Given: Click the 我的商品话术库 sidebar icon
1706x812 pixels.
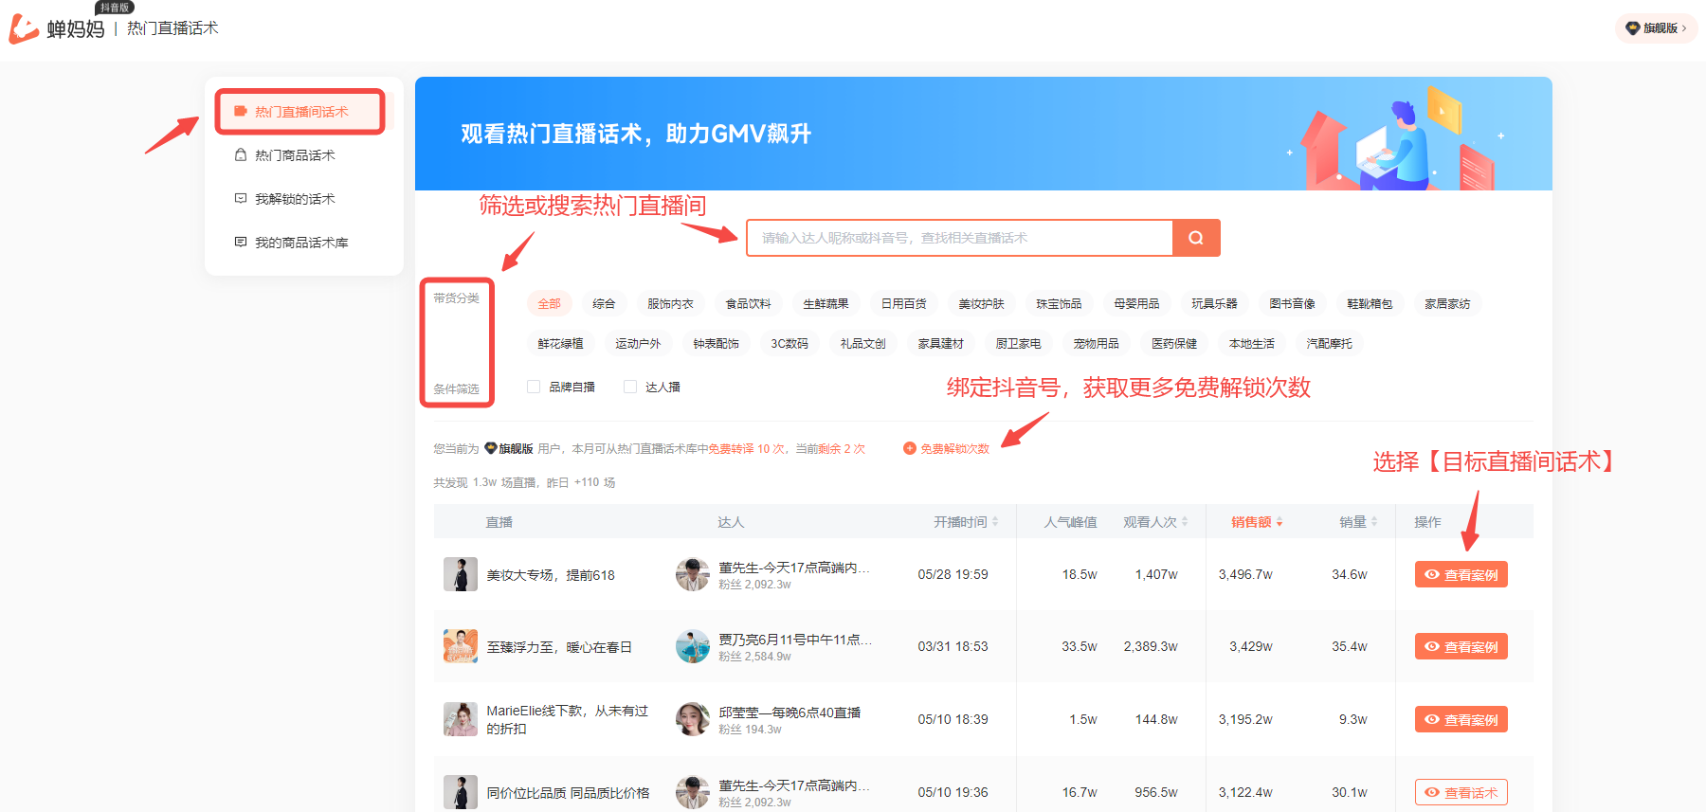Looking at the screenshot, I should pyautogui.click(x=240, y=242).
